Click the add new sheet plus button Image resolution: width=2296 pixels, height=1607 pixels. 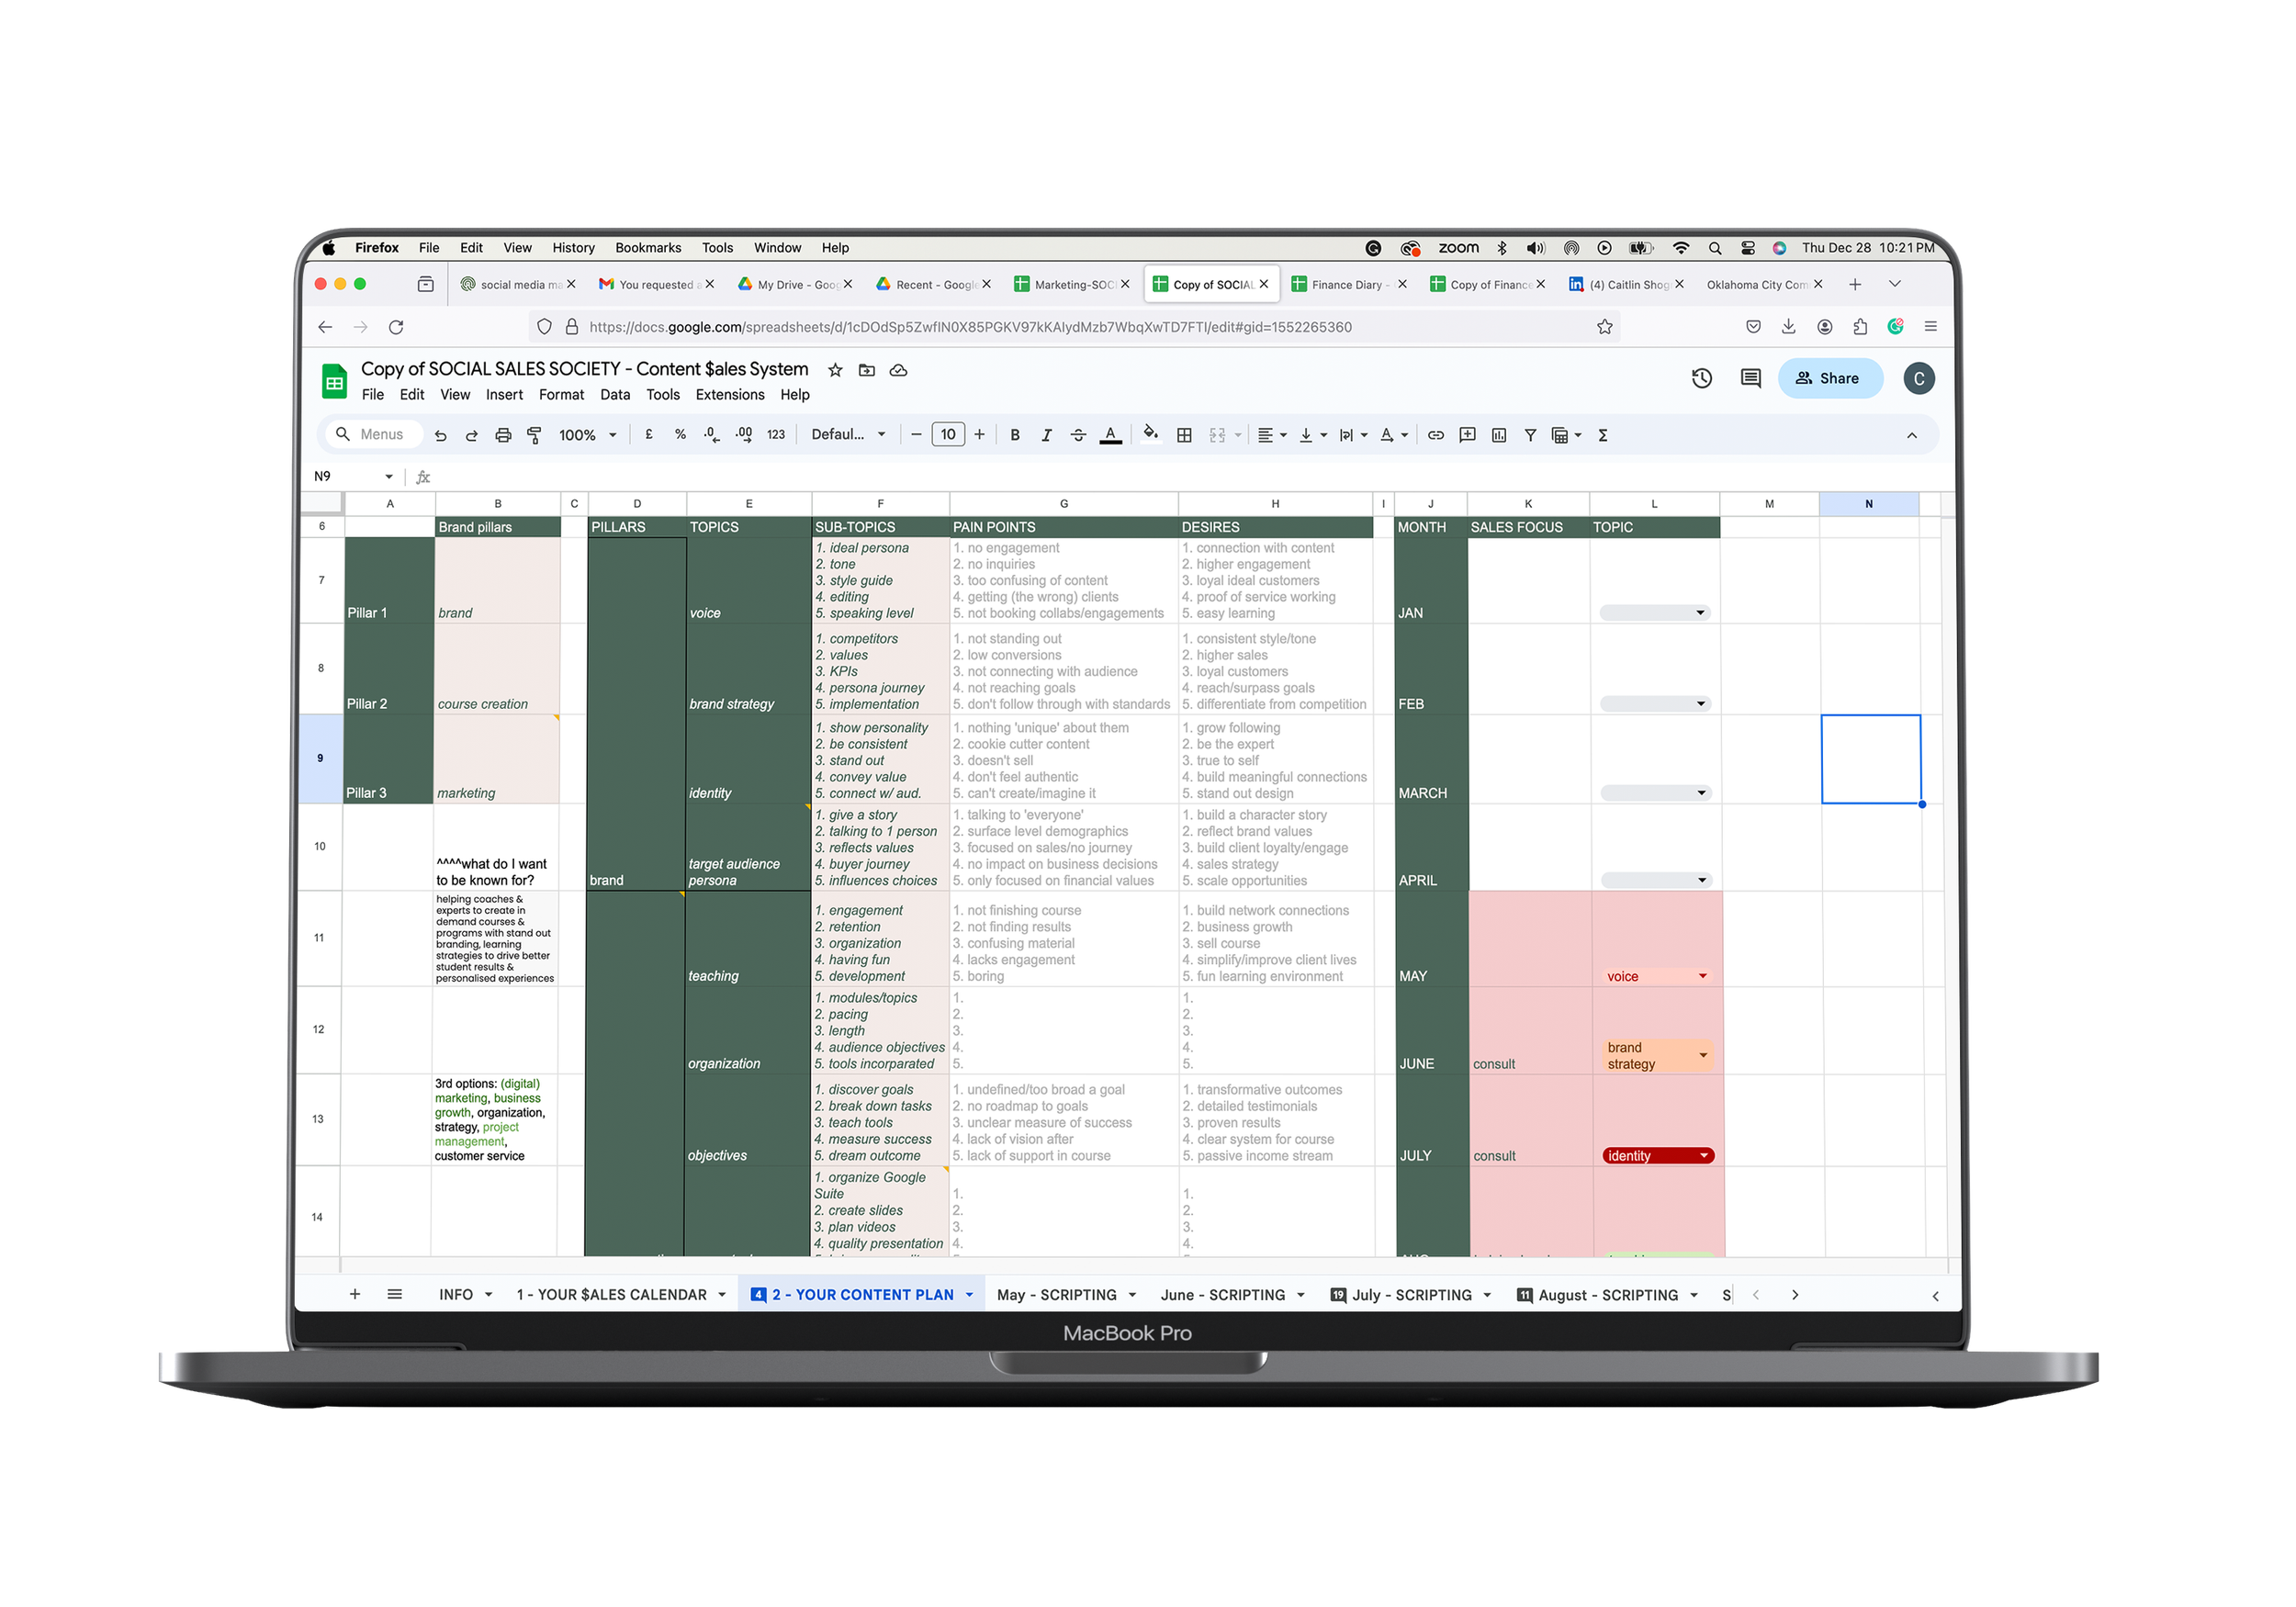pyautogui.click(x=354, y=1294)
